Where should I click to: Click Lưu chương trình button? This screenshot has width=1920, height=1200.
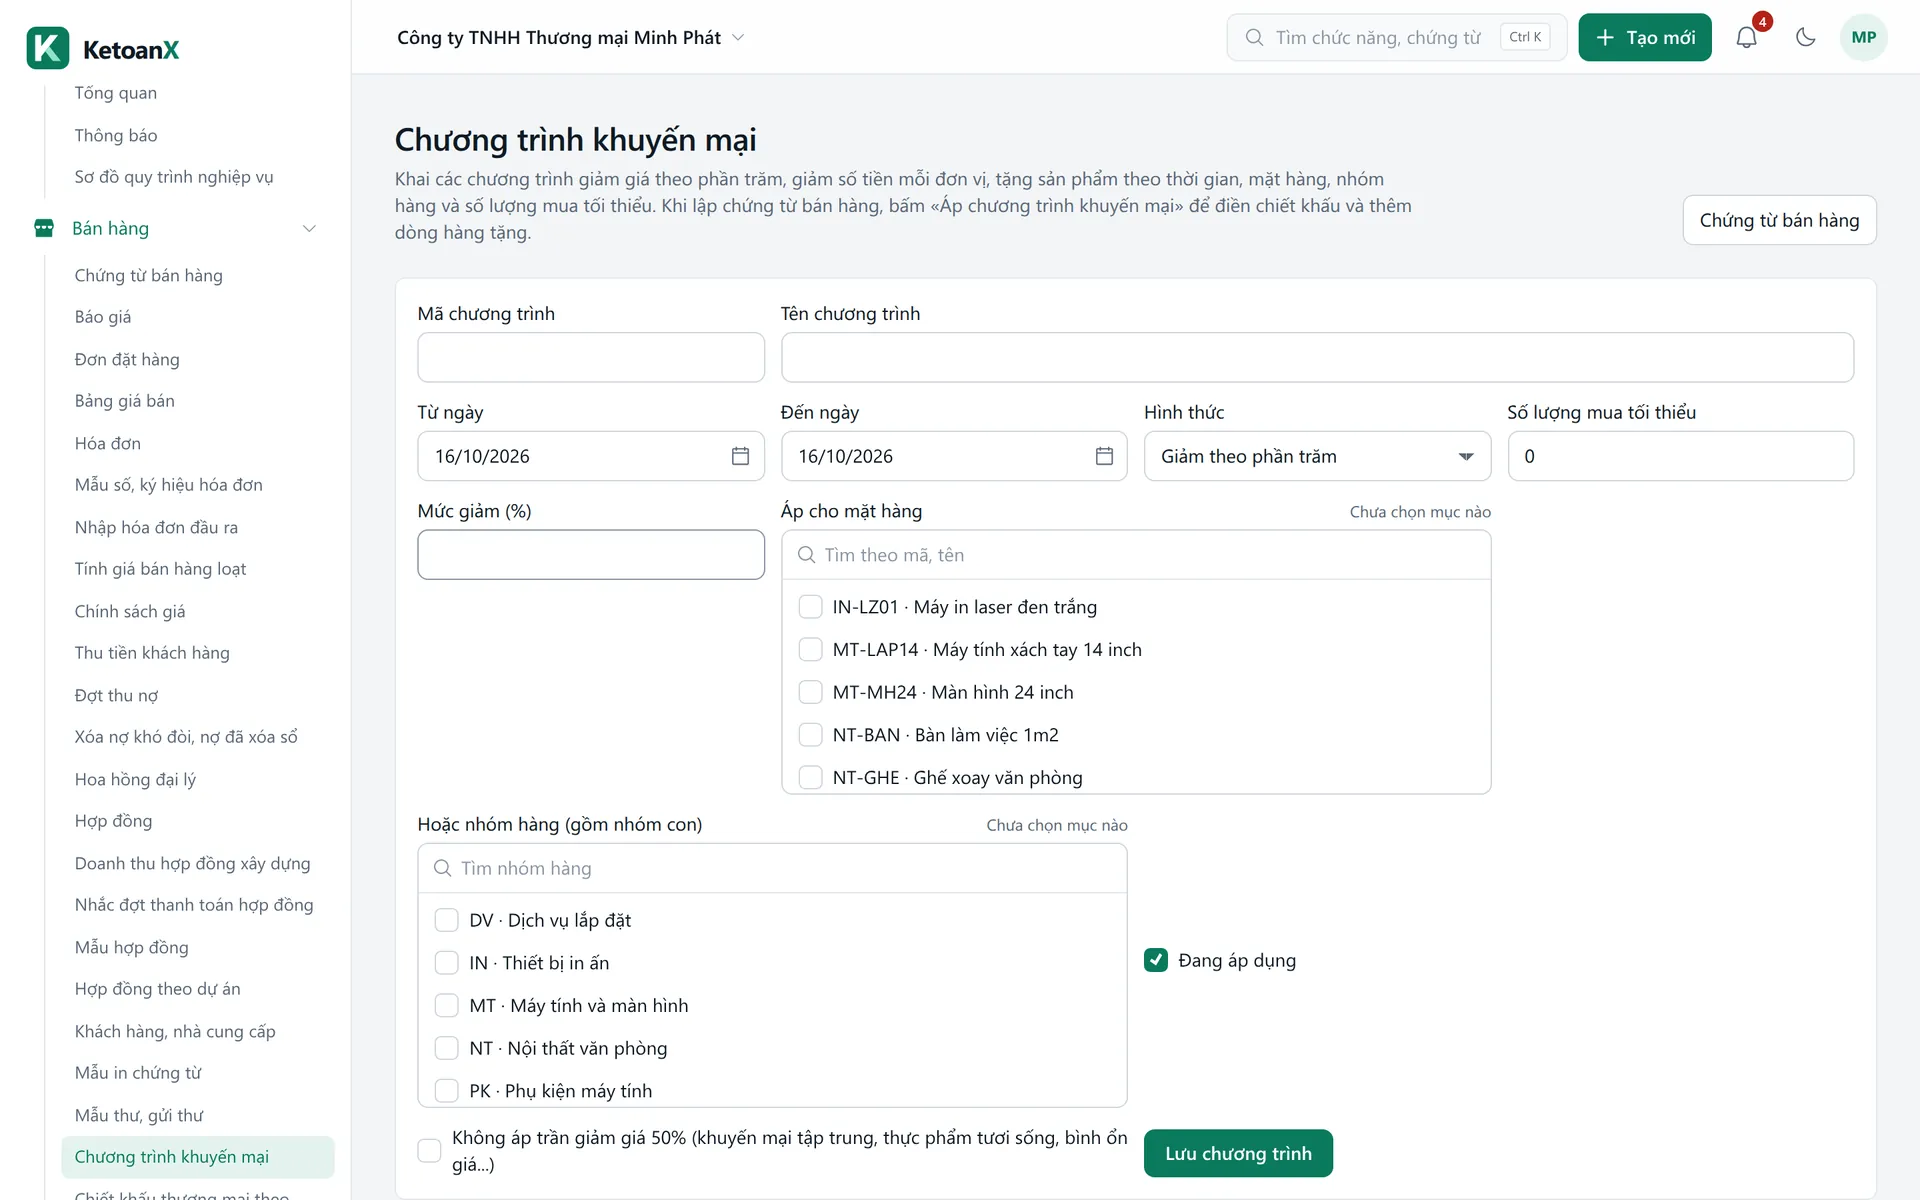[1238, 1153]
